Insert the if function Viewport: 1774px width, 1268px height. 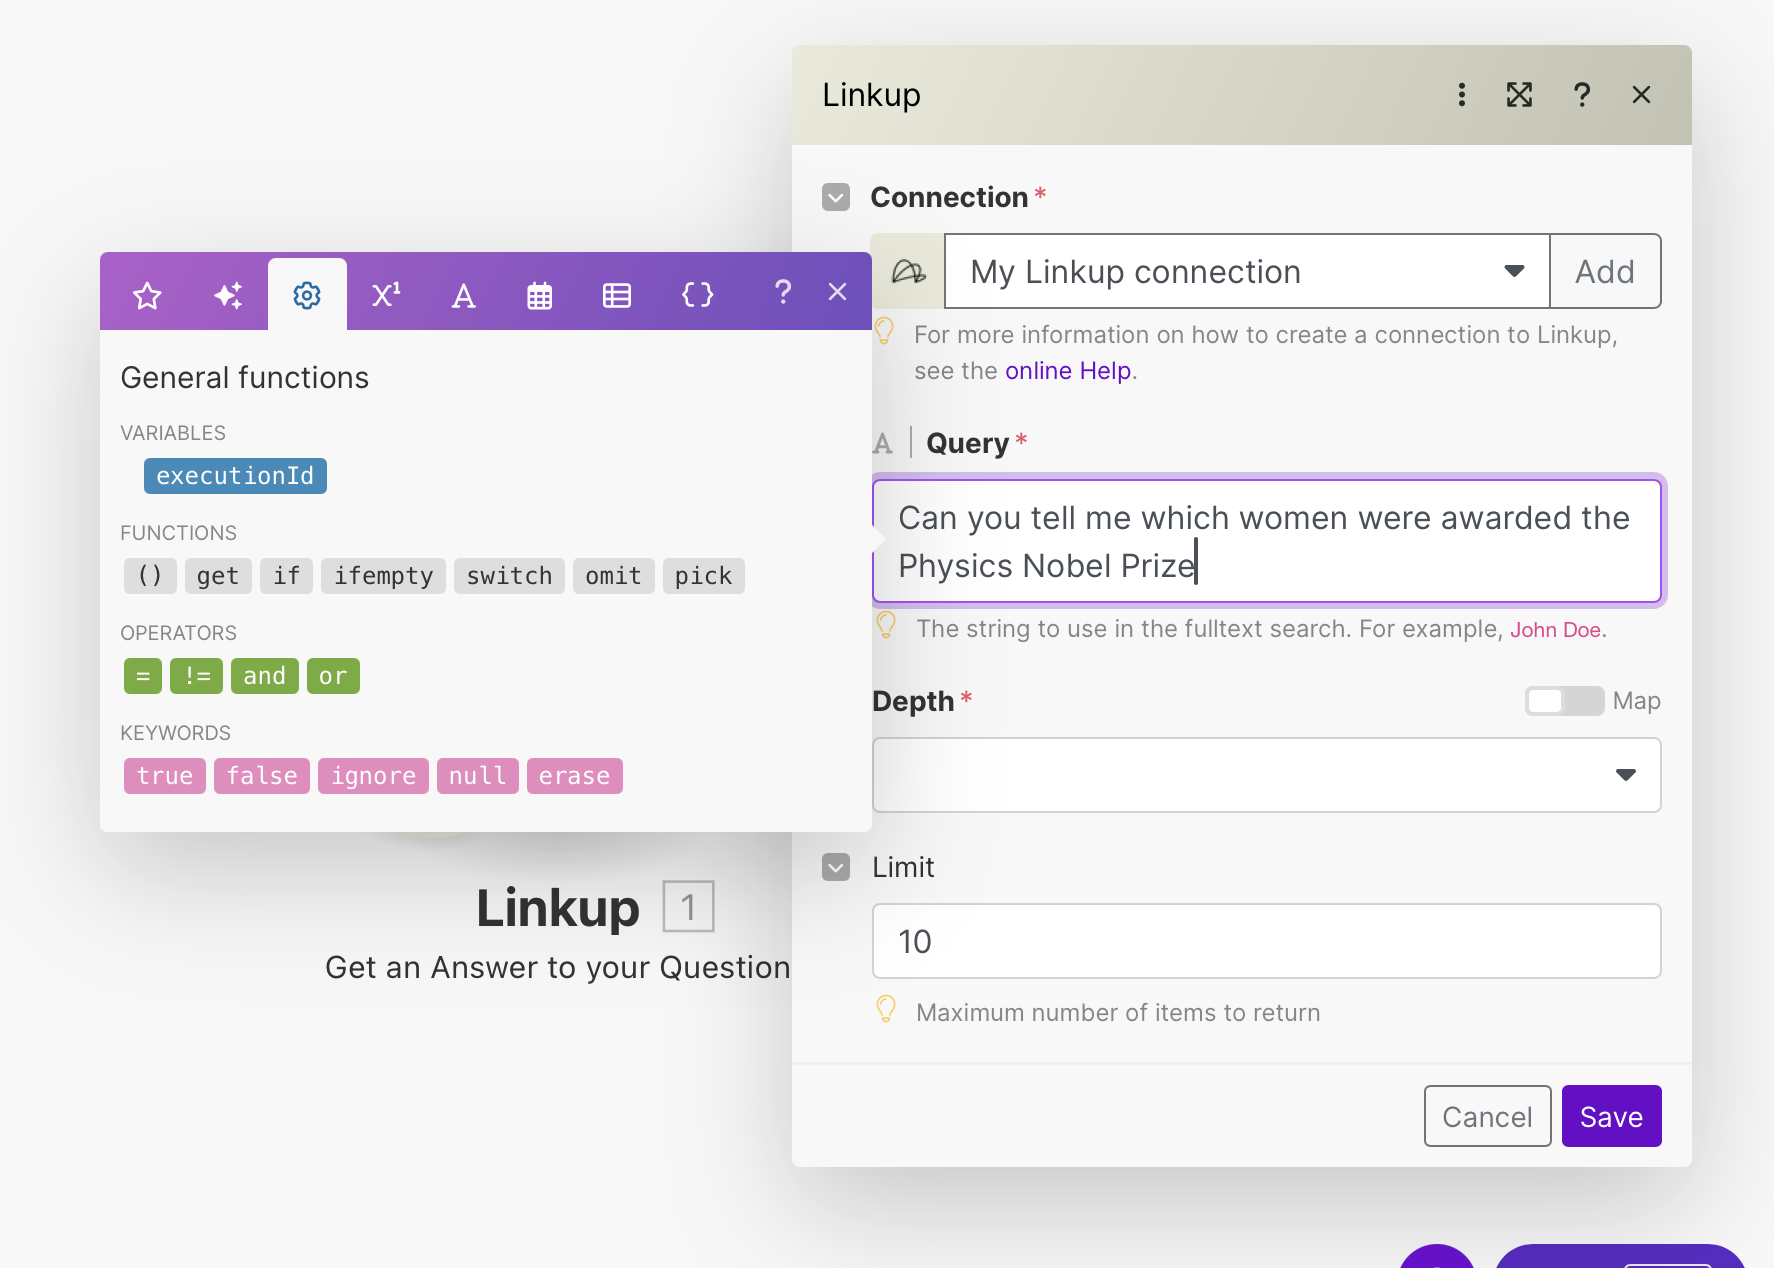click(x=287, y=576)
